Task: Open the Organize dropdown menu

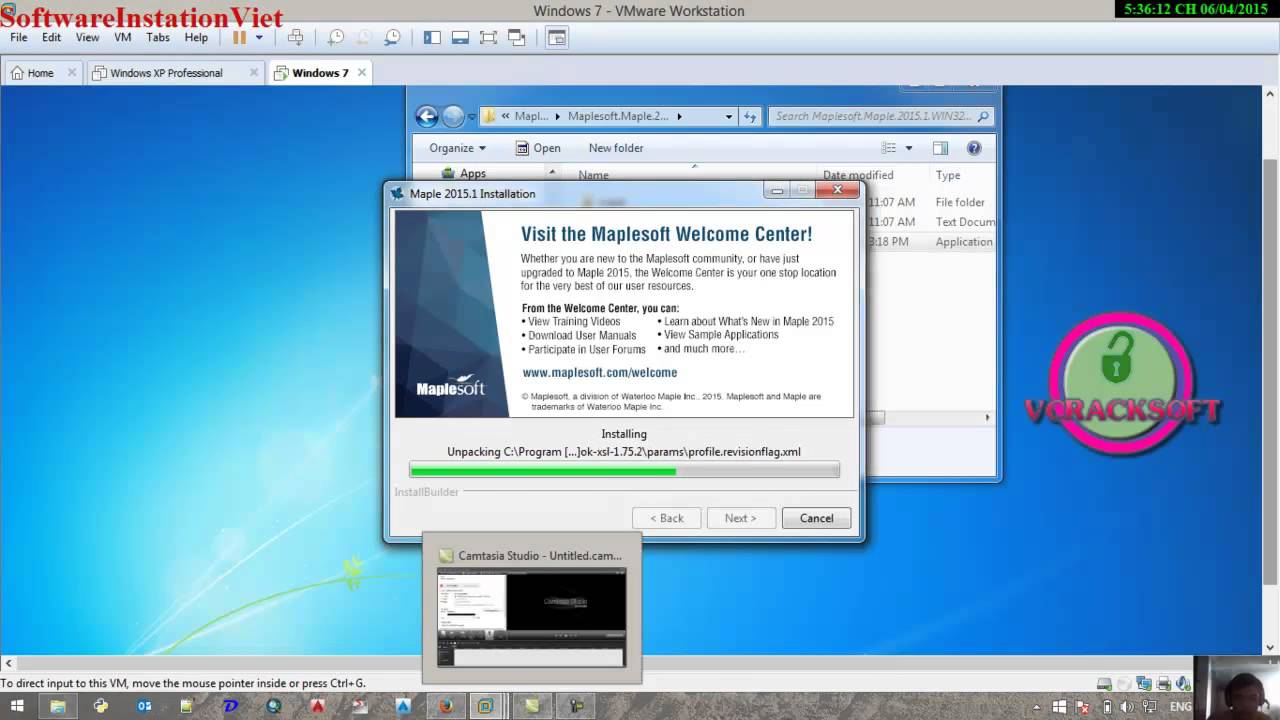Action: tap(457, 148)
